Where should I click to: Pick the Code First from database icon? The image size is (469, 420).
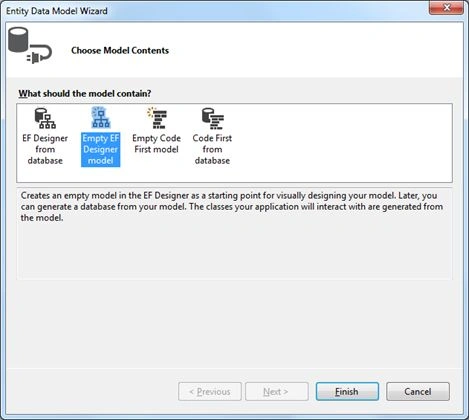[213, 118]
